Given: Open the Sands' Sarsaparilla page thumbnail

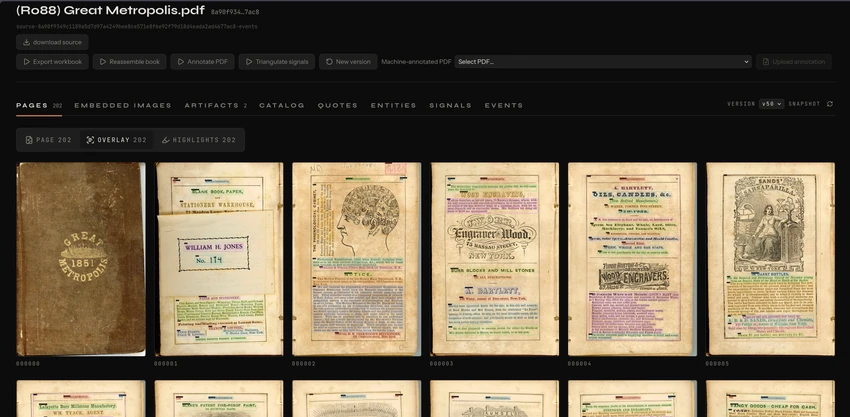Looking at the screenshot, I should [x=770, y=259].
